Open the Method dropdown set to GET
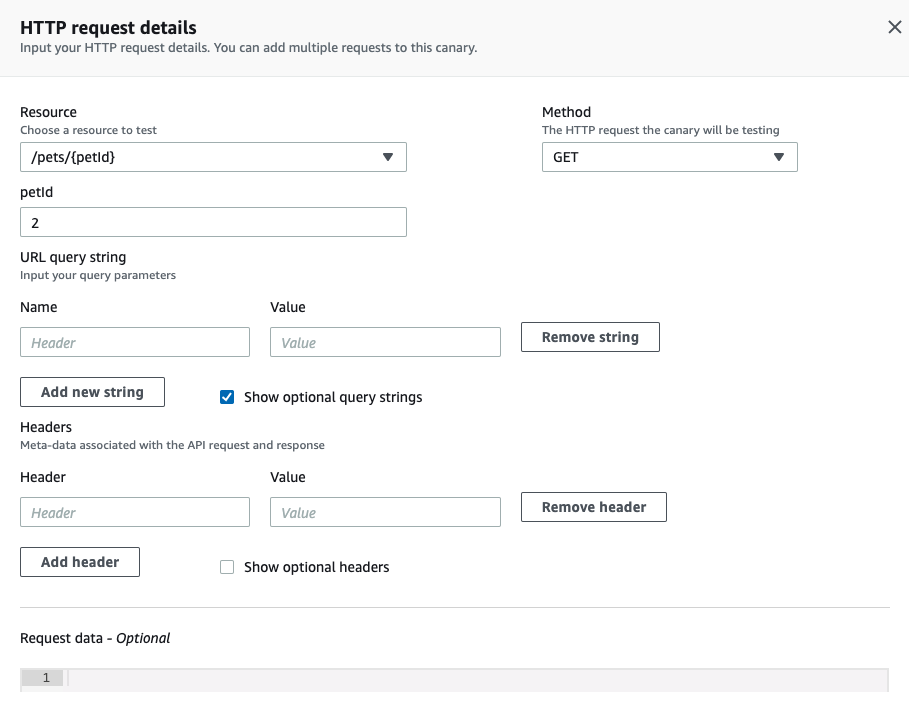 655,157
